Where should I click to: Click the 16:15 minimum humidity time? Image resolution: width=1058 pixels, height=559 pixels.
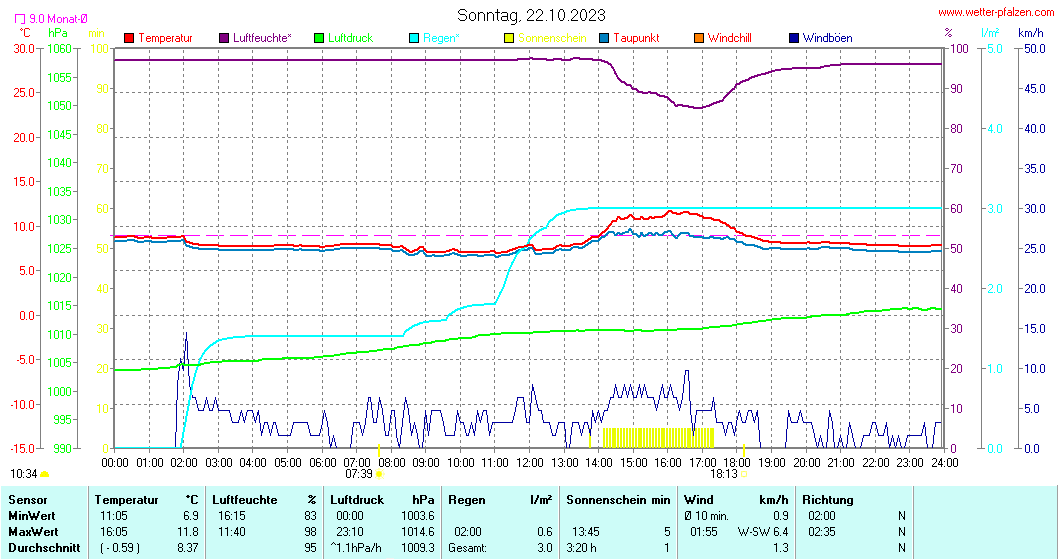click(x=231, y=516)
